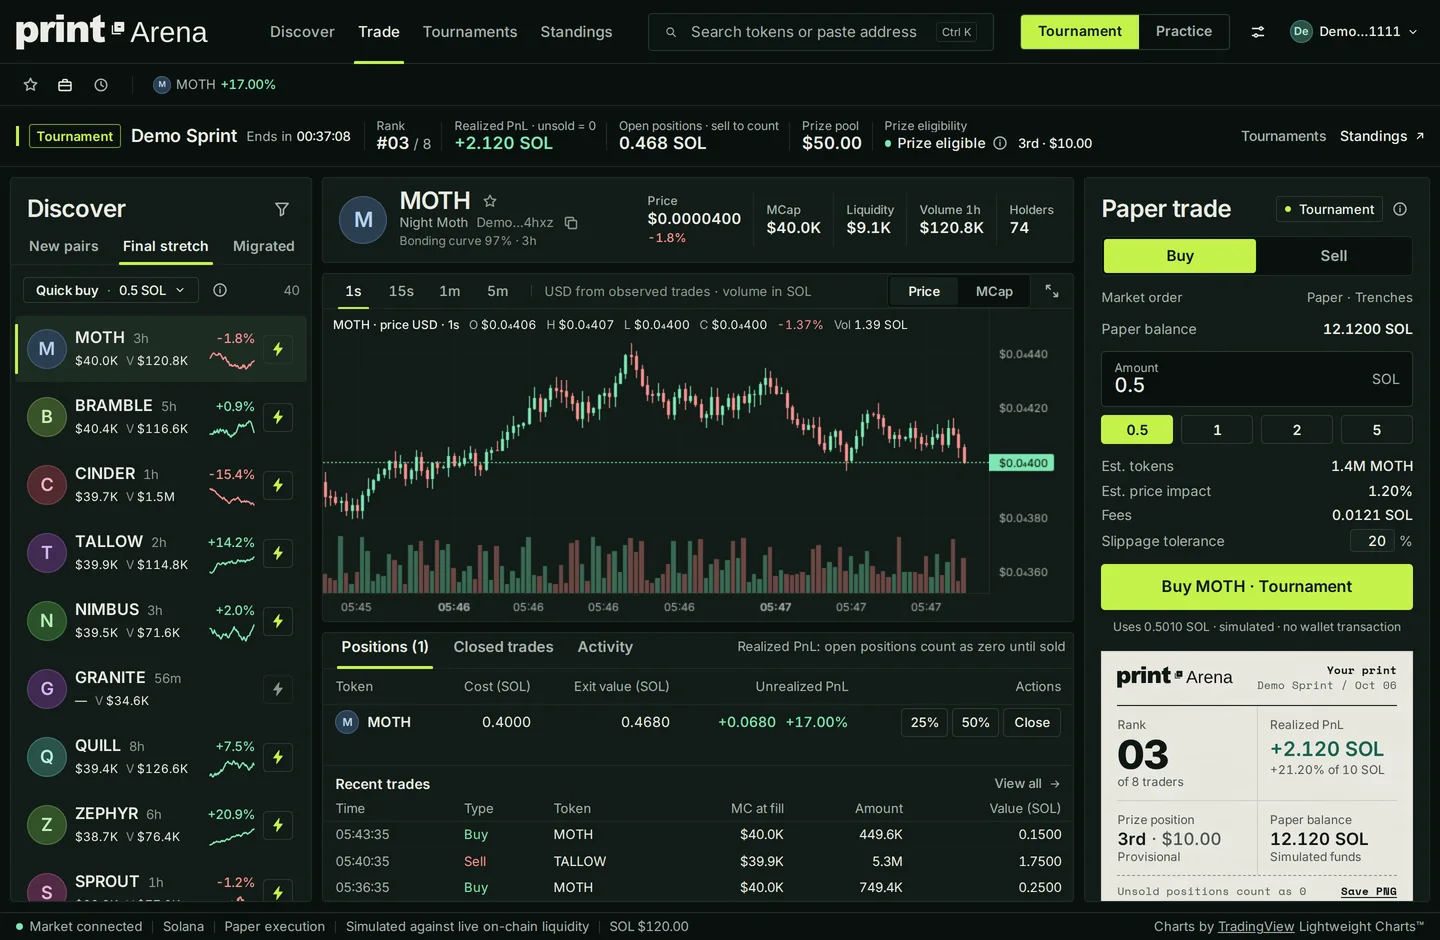Switch the chart to MCap view
The height and width of the screenshot is (940, 1440).
point(994,291)
